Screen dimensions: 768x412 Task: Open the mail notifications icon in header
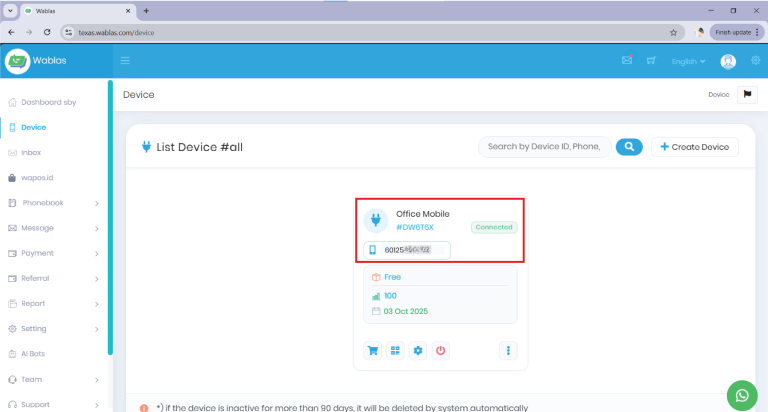(x=627, y=61)
